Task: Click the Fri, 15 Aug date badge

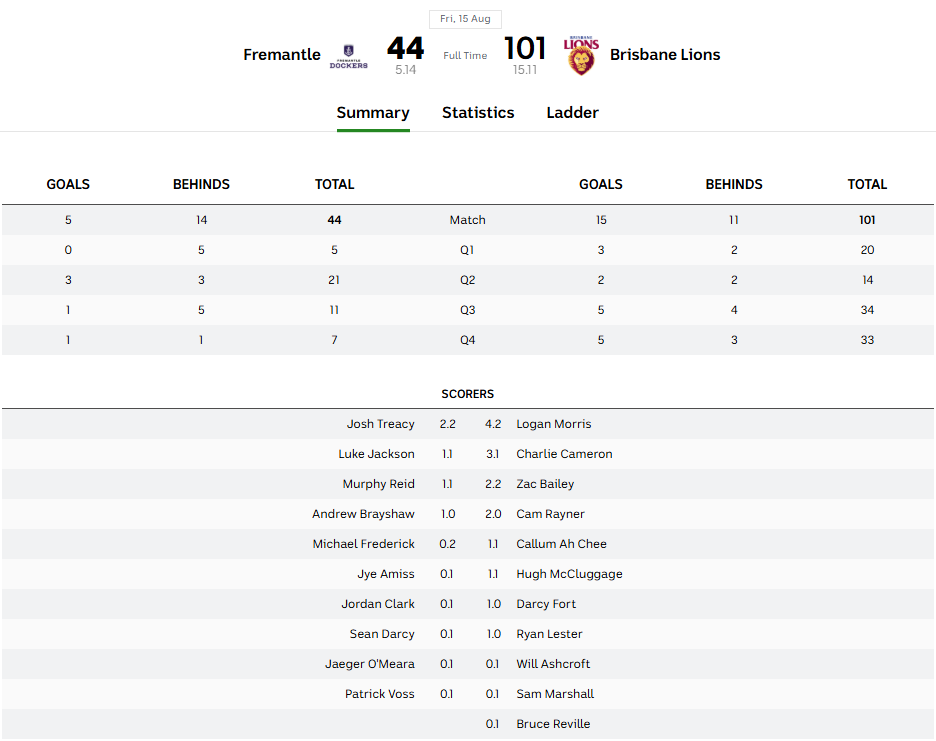Action: tap(466, 19)
